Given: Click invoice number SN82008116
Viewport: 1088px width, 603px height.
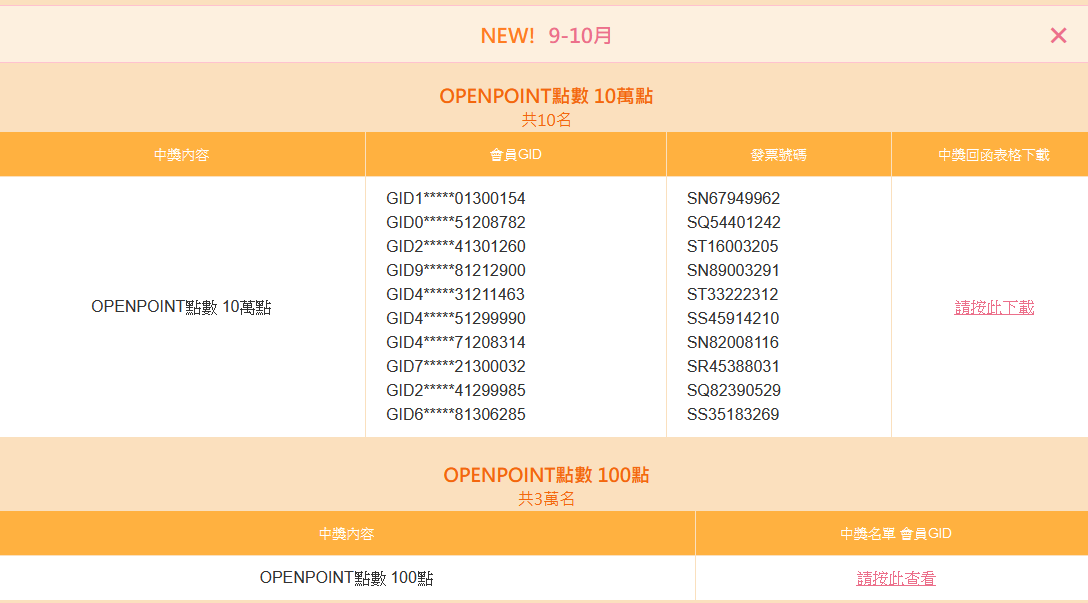Looking at the screenshot, I should 733,342.
